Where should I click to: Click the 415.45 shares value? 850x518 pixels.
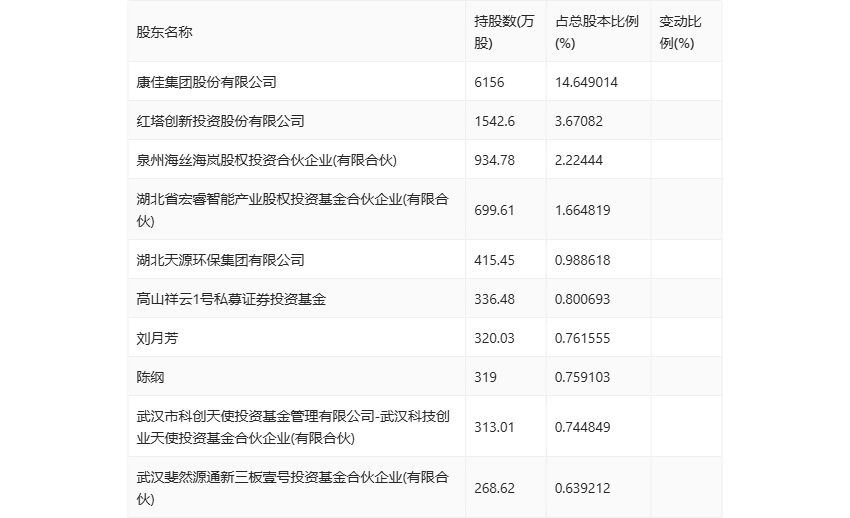[494, 260]
